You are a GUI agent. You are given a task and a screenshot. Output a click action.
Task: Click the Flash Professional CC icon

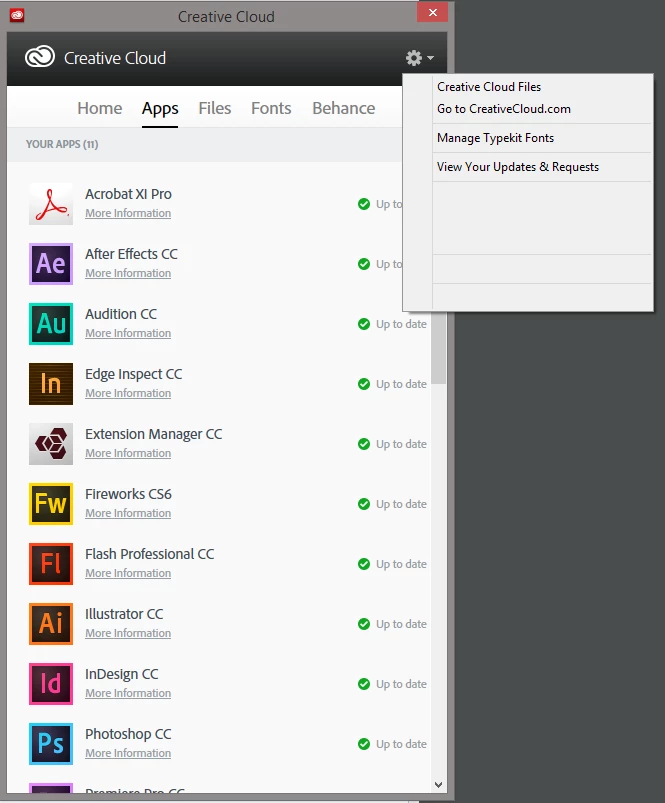(51, 564)
